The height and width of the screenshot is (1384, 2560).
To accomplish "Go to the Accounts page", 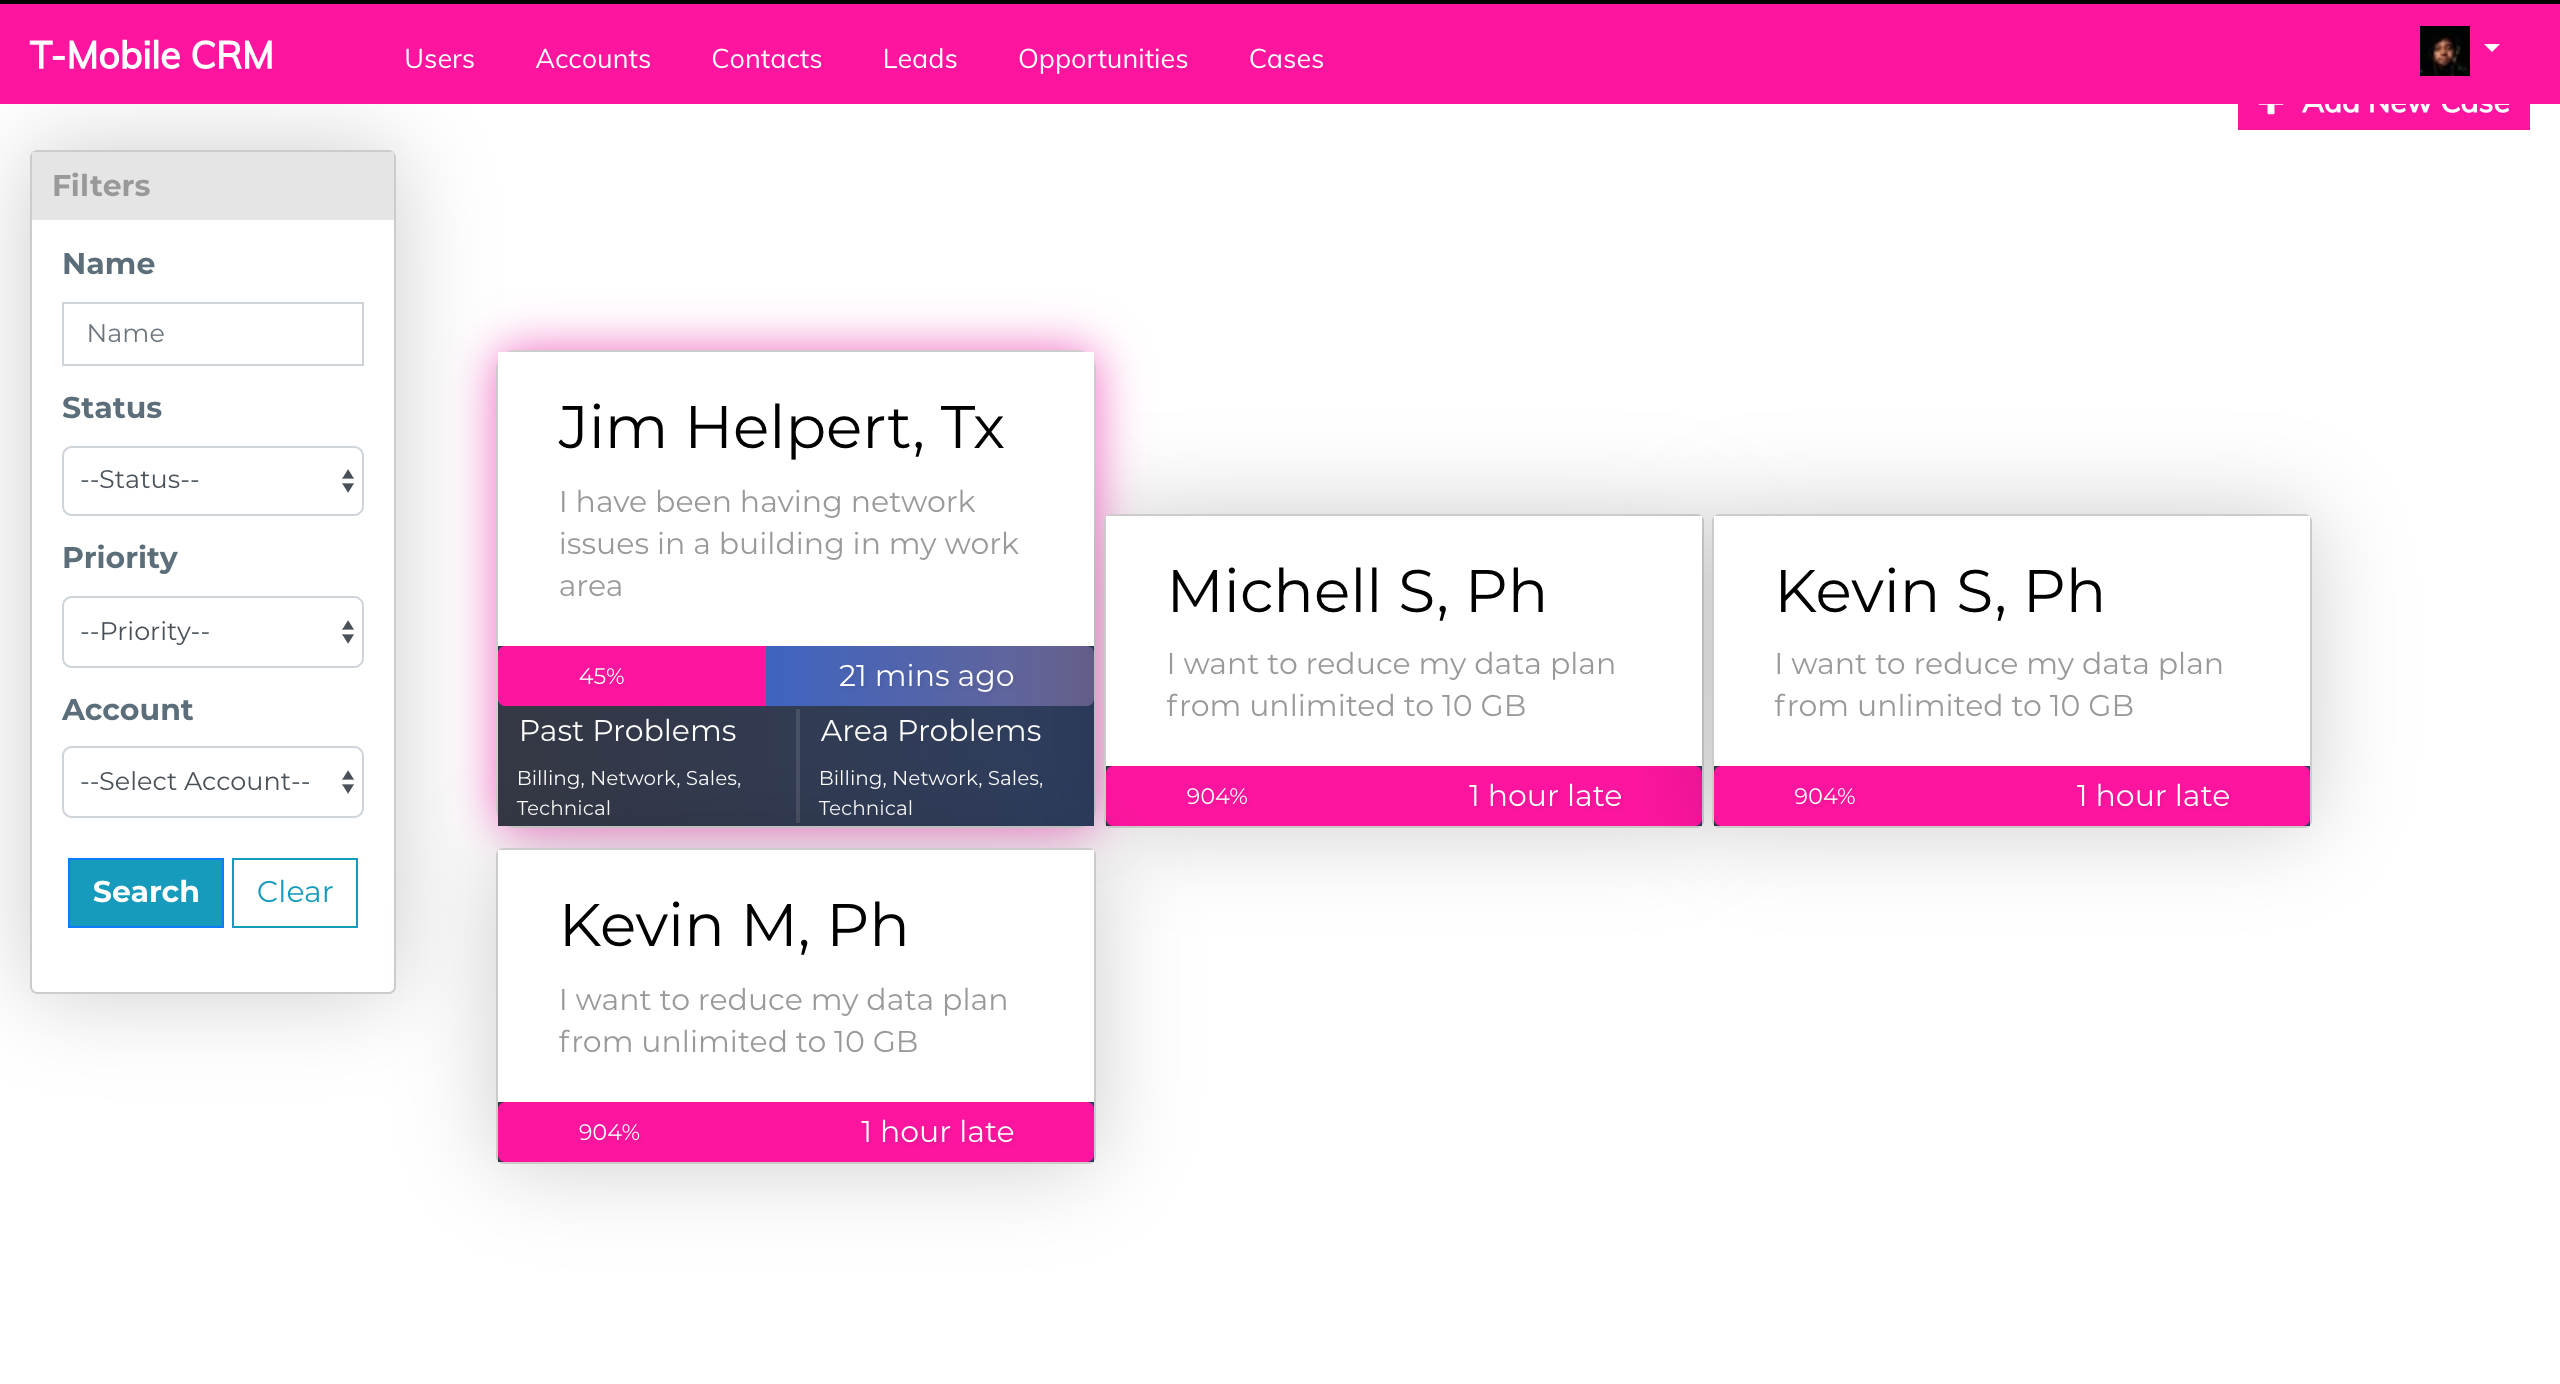I will (593, 59).
